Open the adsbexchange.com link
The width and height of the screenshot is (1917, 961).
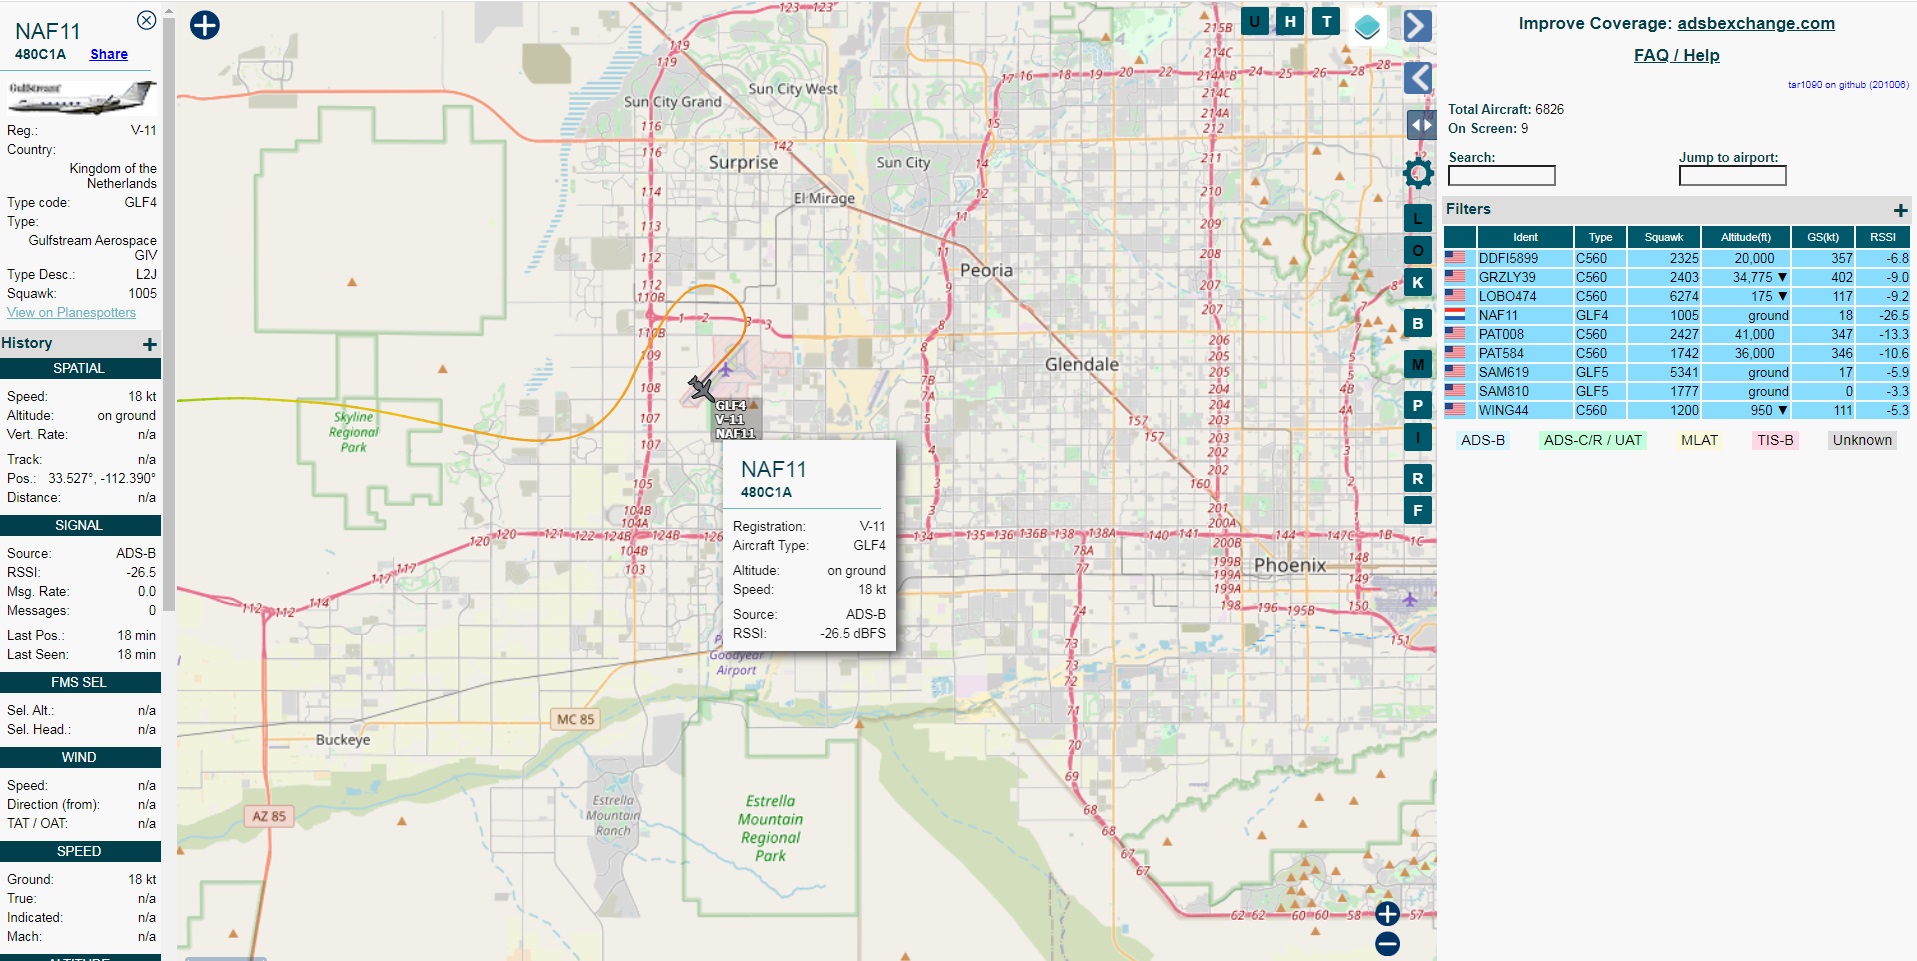(x=1756, y=23)
